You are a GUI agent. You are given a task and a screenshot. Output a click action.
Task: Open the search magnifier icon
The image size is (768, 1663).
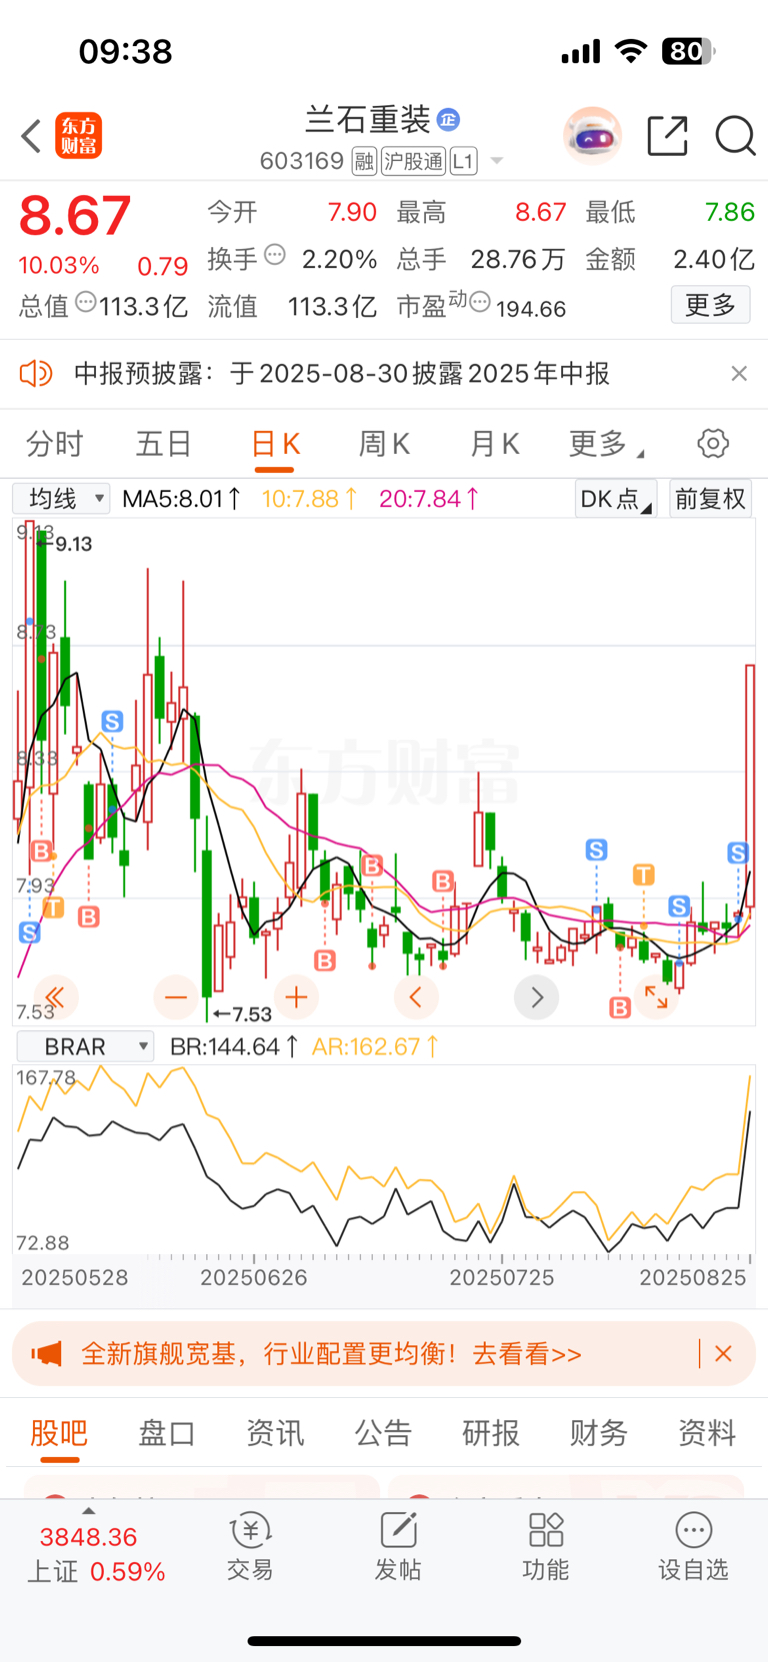tap(735, 136)
